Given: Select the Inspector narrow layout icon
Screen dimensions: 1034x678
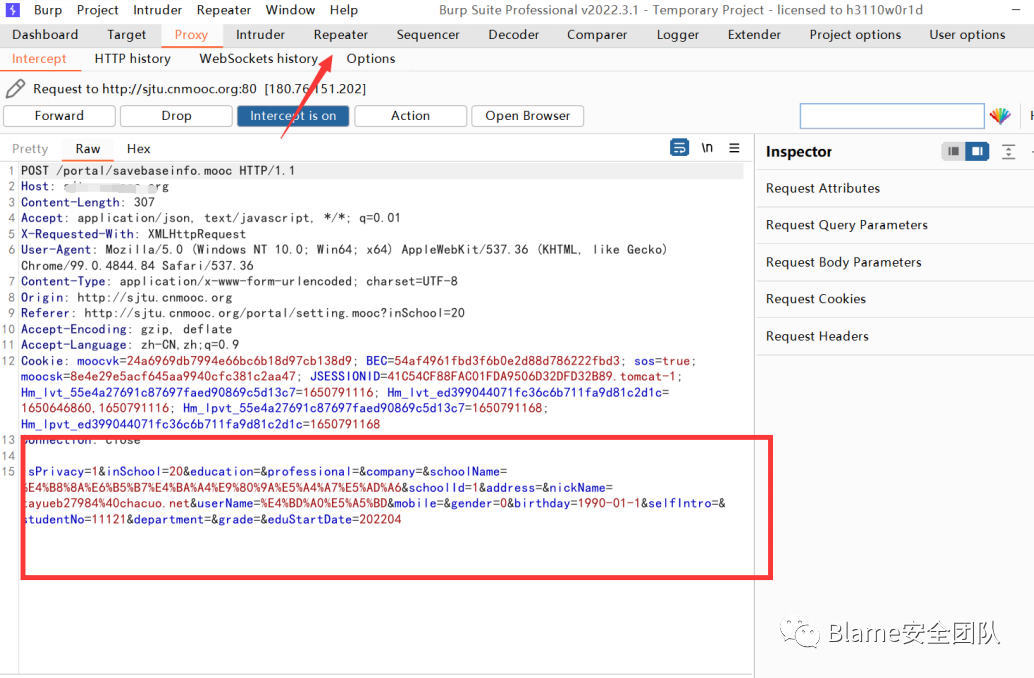Looking at the screenshot, I should (953, 152).
